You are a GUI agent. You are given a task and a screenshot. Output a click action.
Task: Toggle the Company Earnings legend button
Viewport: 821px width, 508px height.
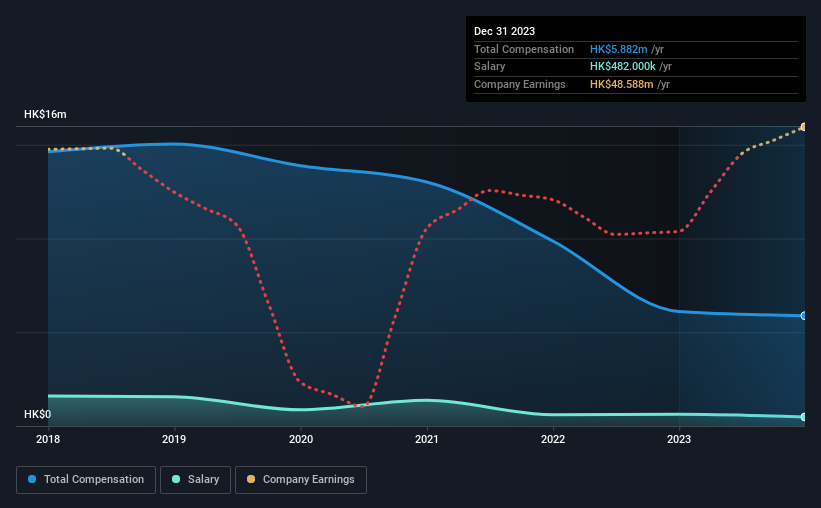(301, 480)
